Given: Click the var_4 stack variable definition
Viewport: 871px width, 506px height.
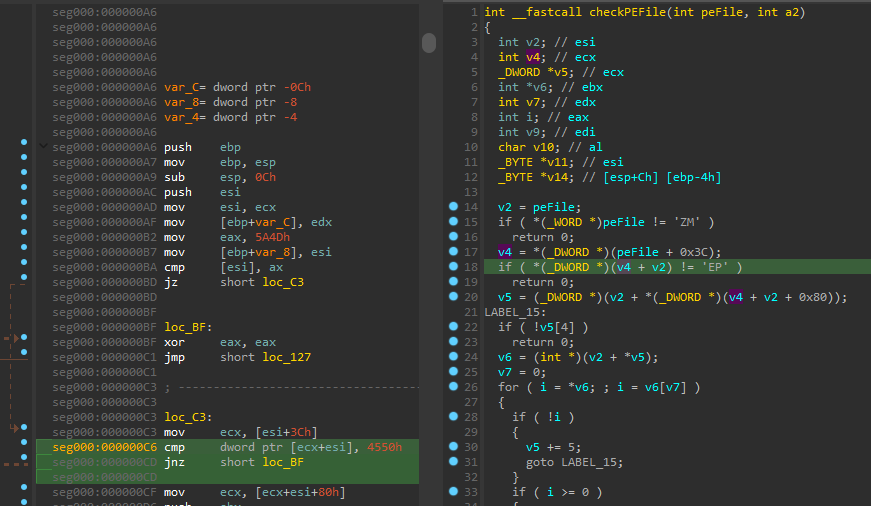Looking at the screenshot, I should pos(182,117).
